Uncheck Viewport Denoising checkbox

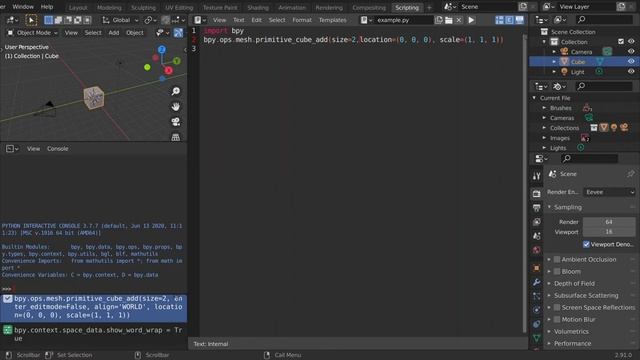click(586, 244)
